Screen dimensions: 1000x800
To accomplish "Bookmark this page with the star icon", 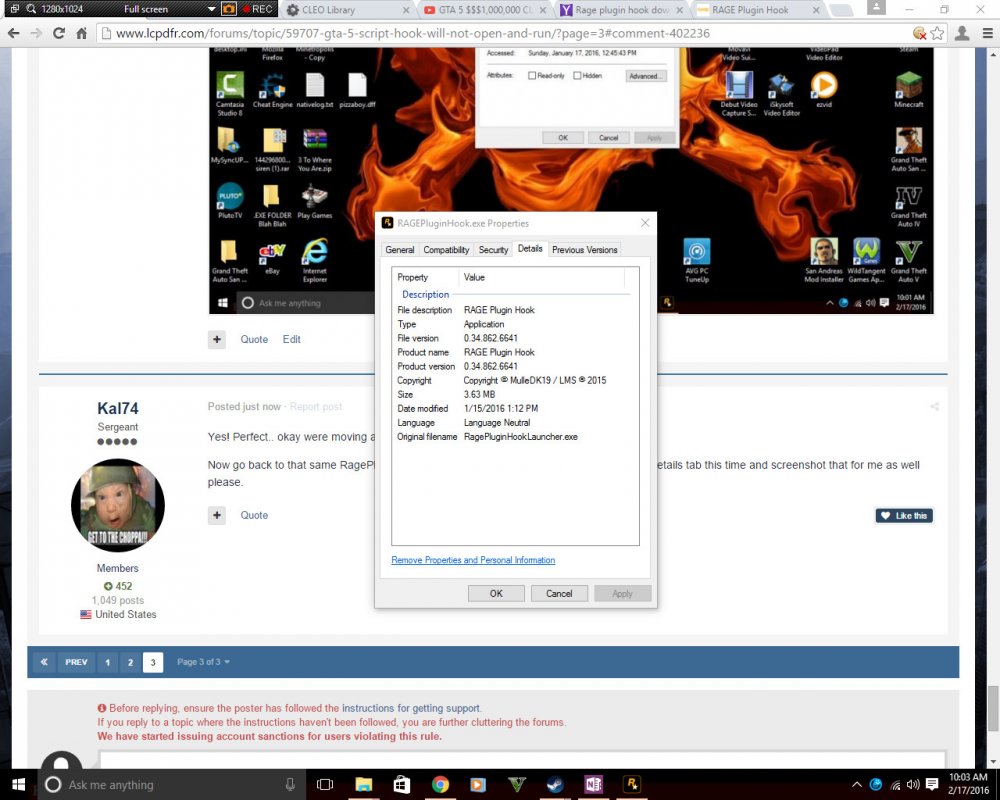I will click(937, 33).
